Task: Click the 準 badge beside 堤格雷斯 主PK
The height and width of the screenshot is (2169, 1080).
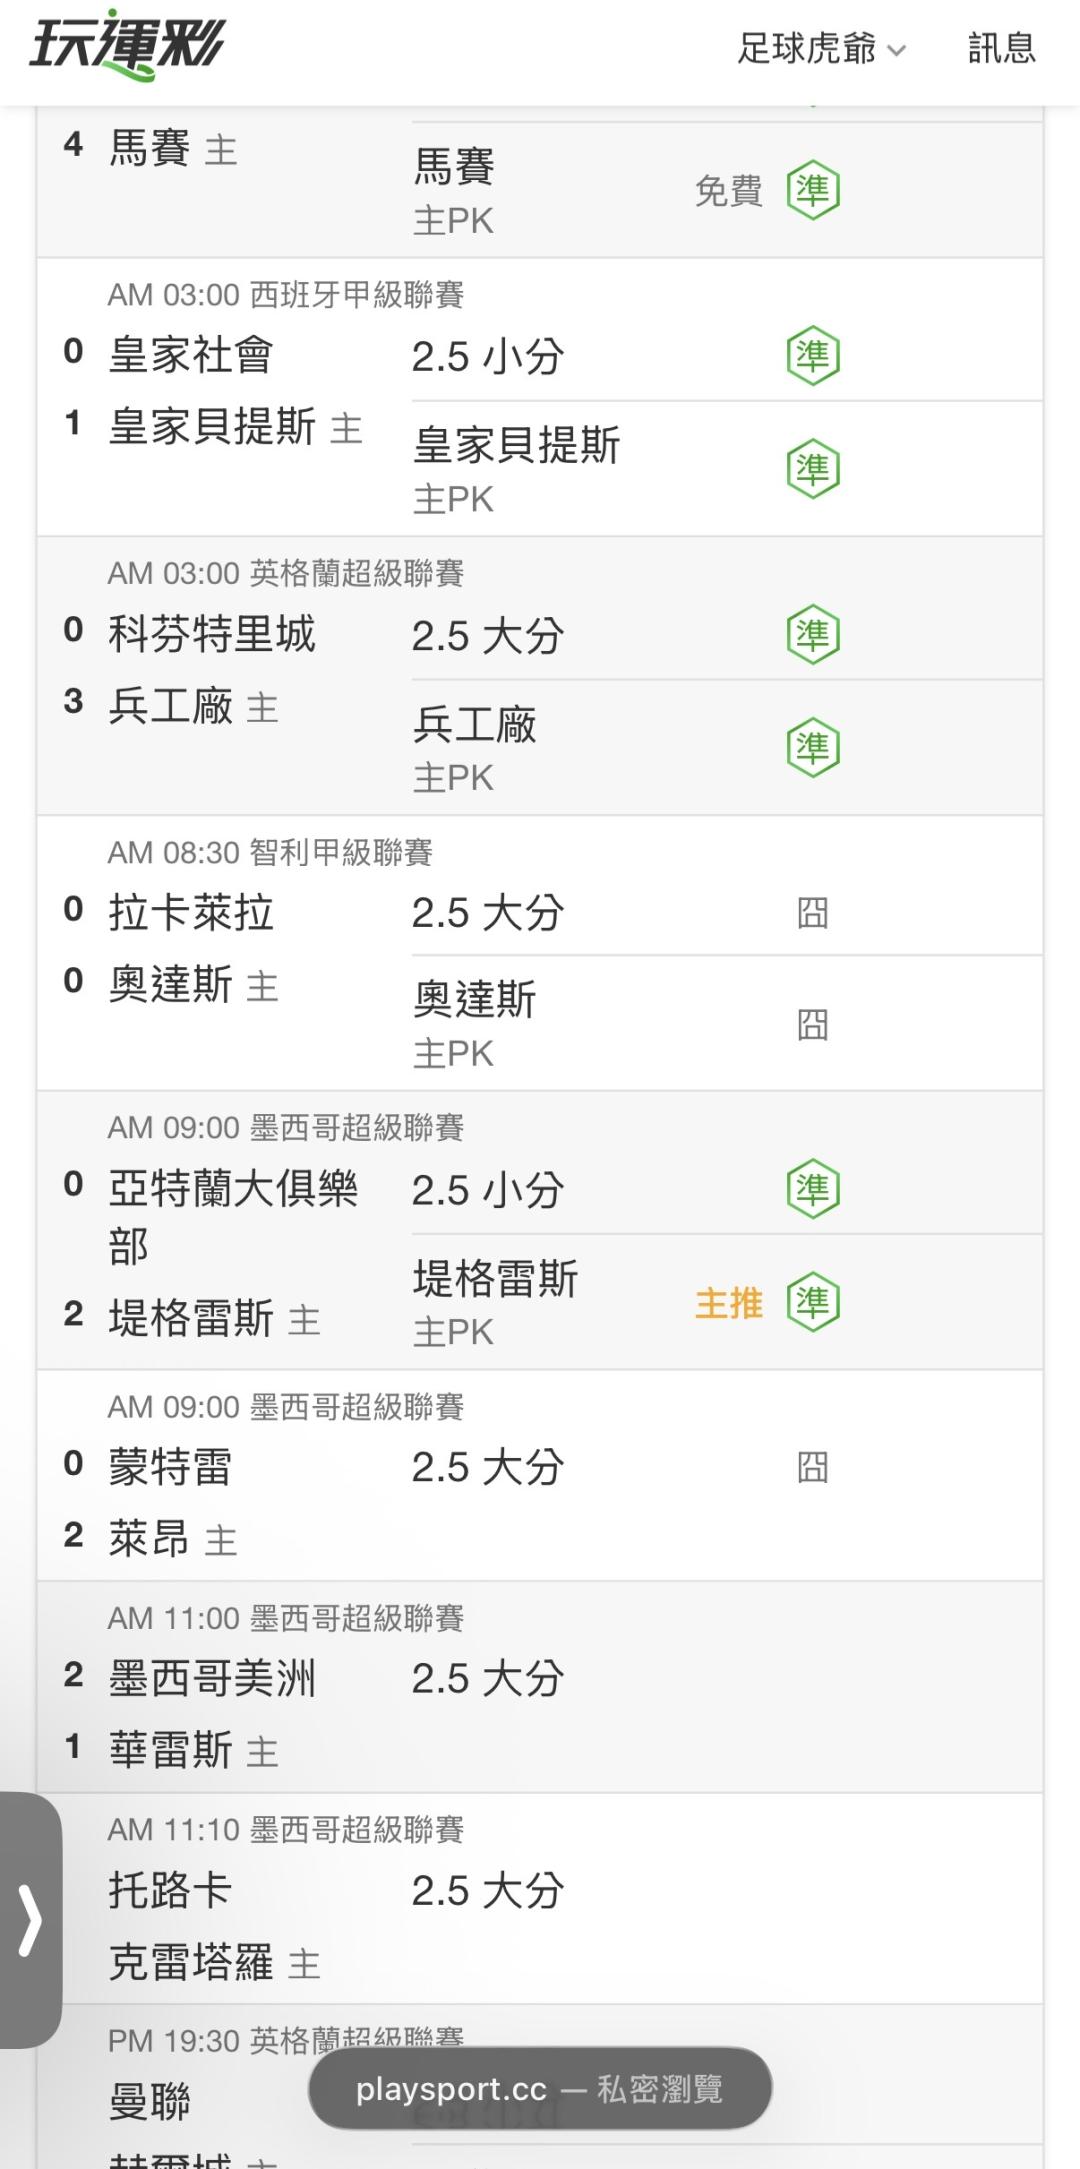Action: [813, 1302]
